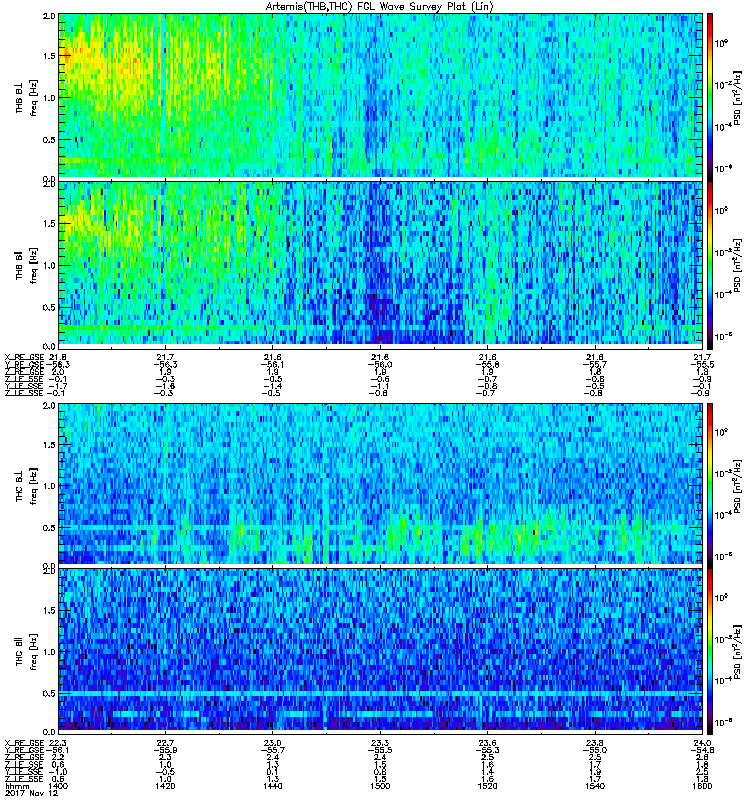
Task: Click the date text '2017 Nov 12'
Action: pyautogui.click(x=31, y=793)
